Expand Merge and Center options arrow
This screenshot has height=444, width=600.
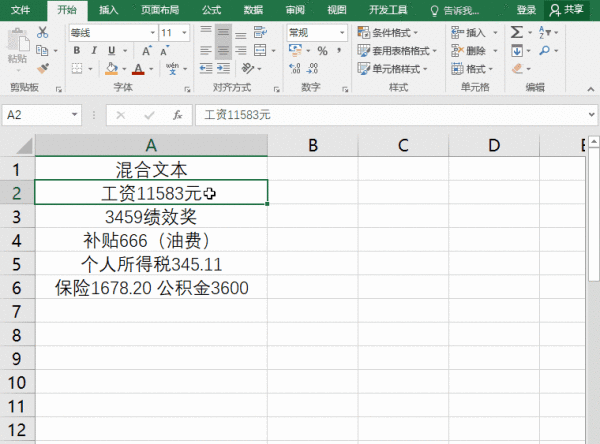tap(273, 51)
